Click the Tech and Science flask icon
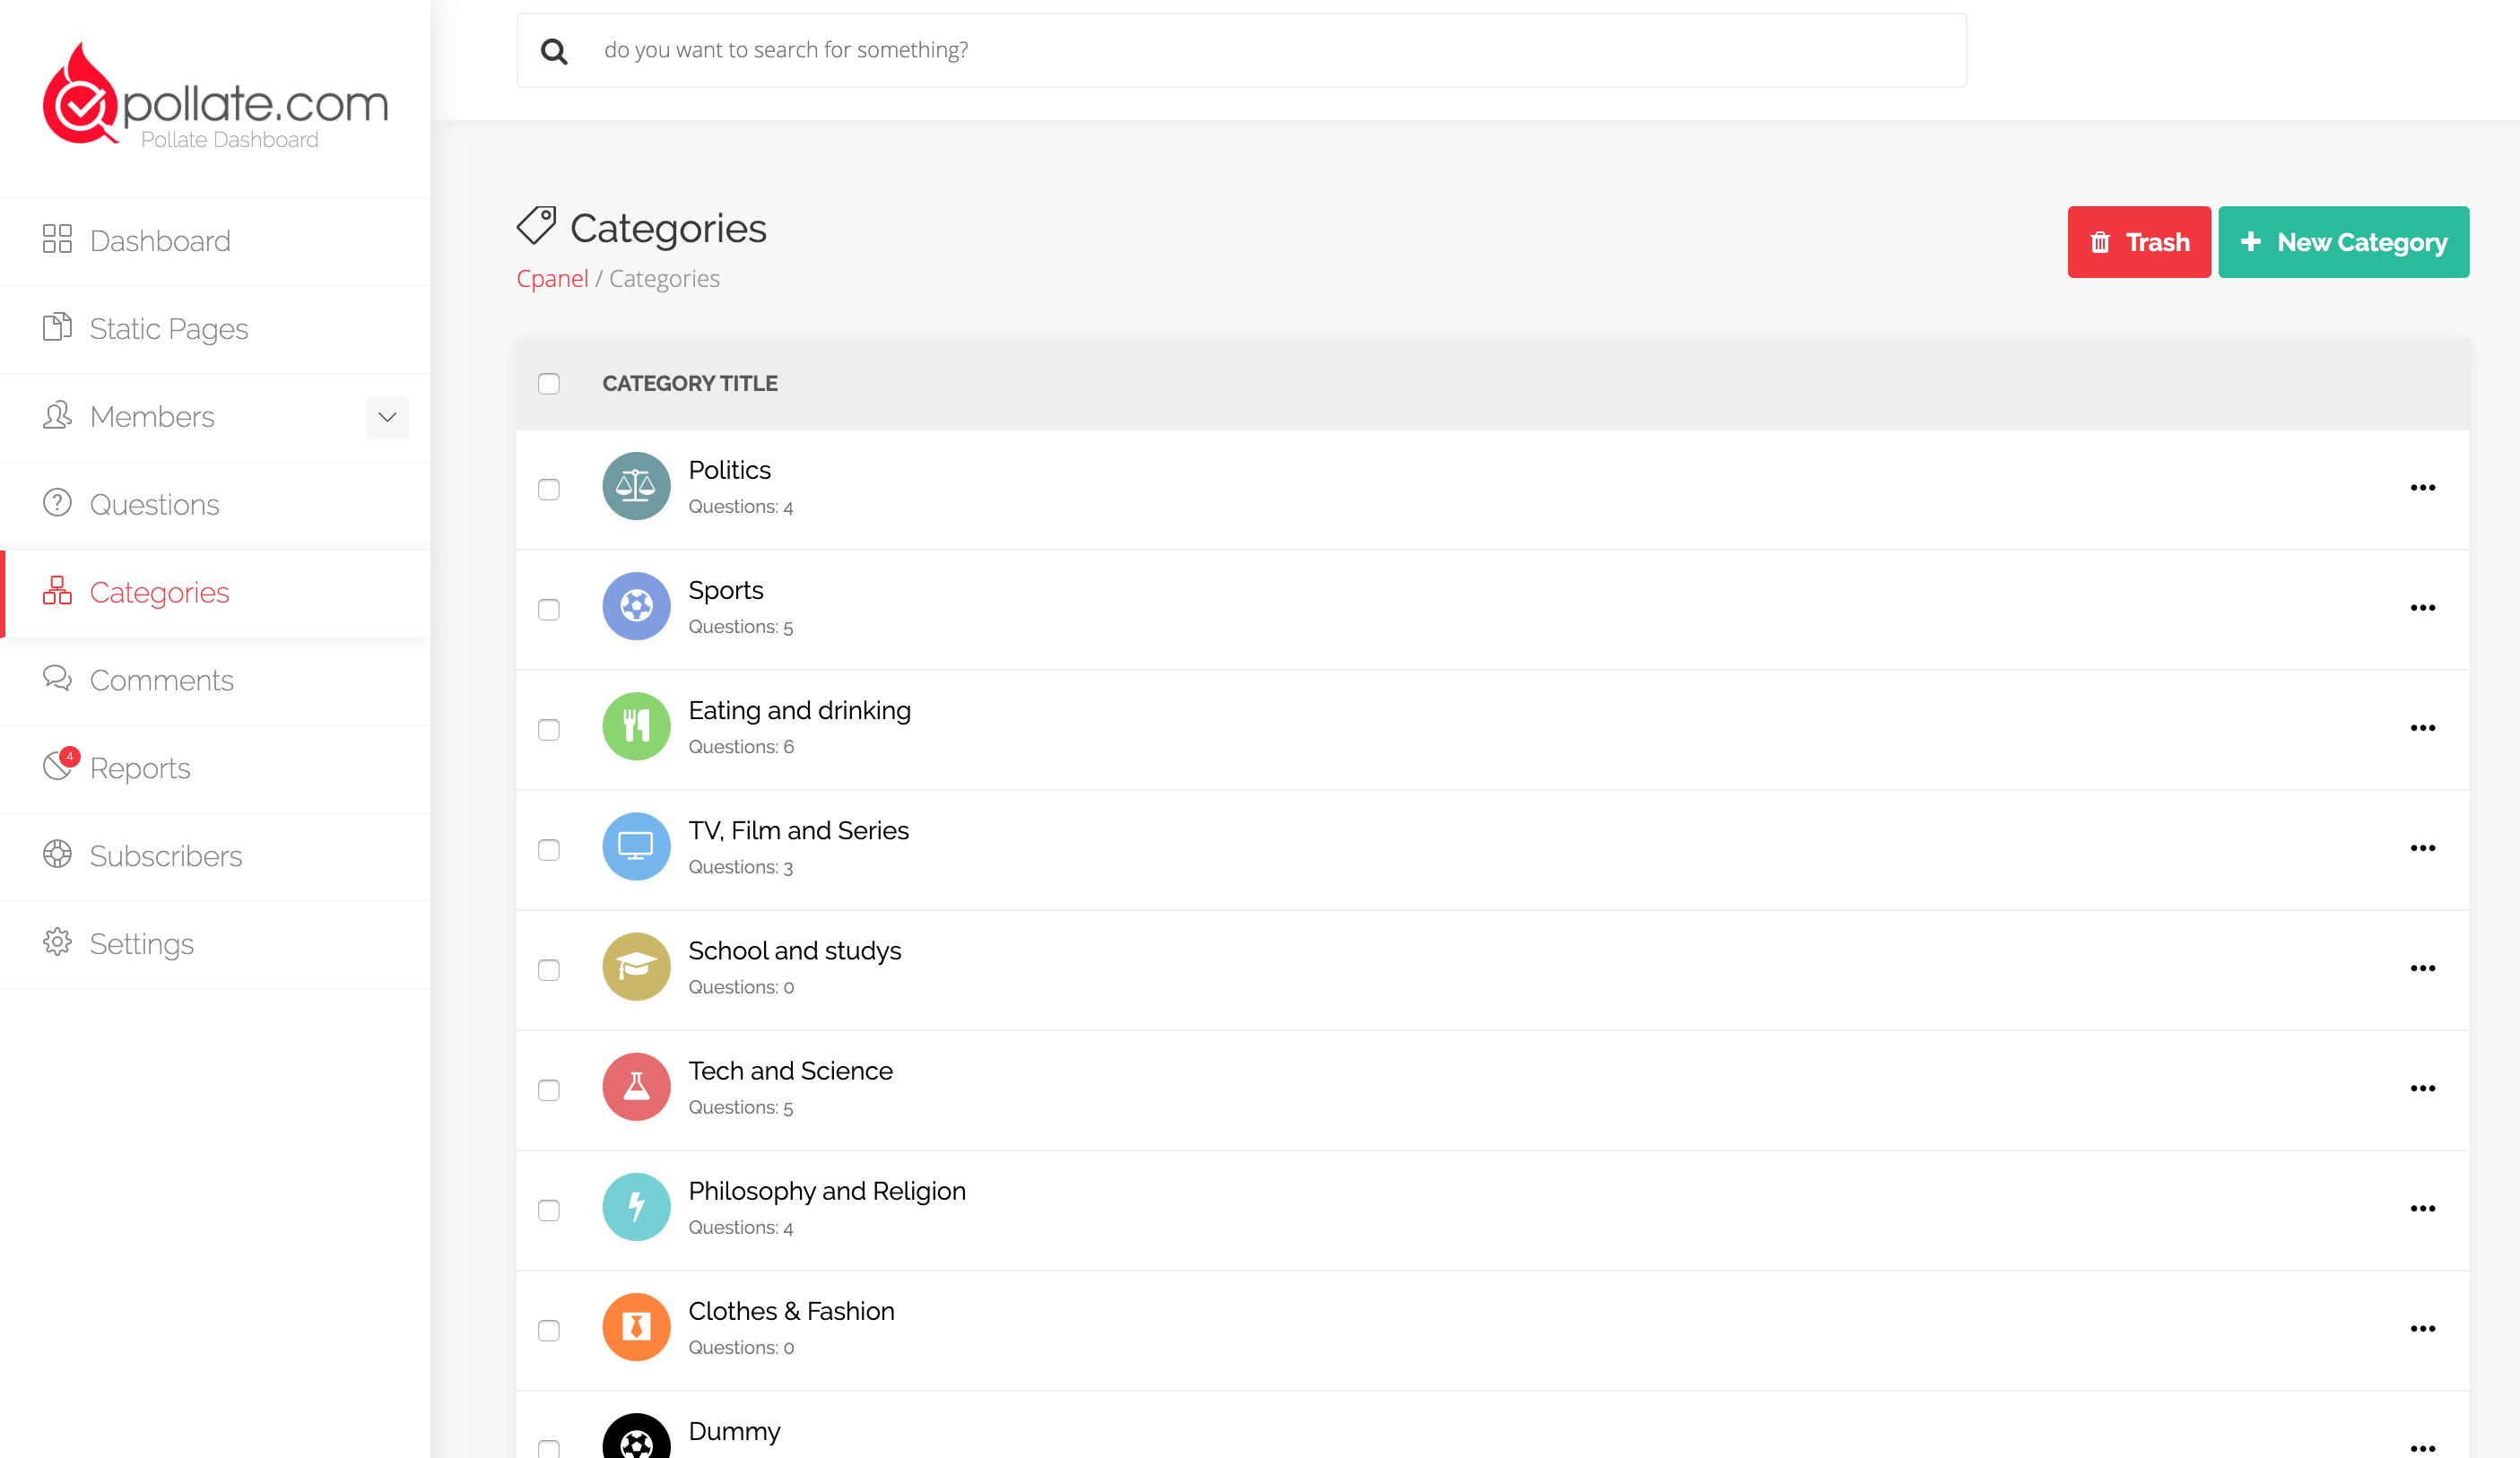Screen dimensions: 2520x1458 pyautogui.click(x=636, y=1086)
